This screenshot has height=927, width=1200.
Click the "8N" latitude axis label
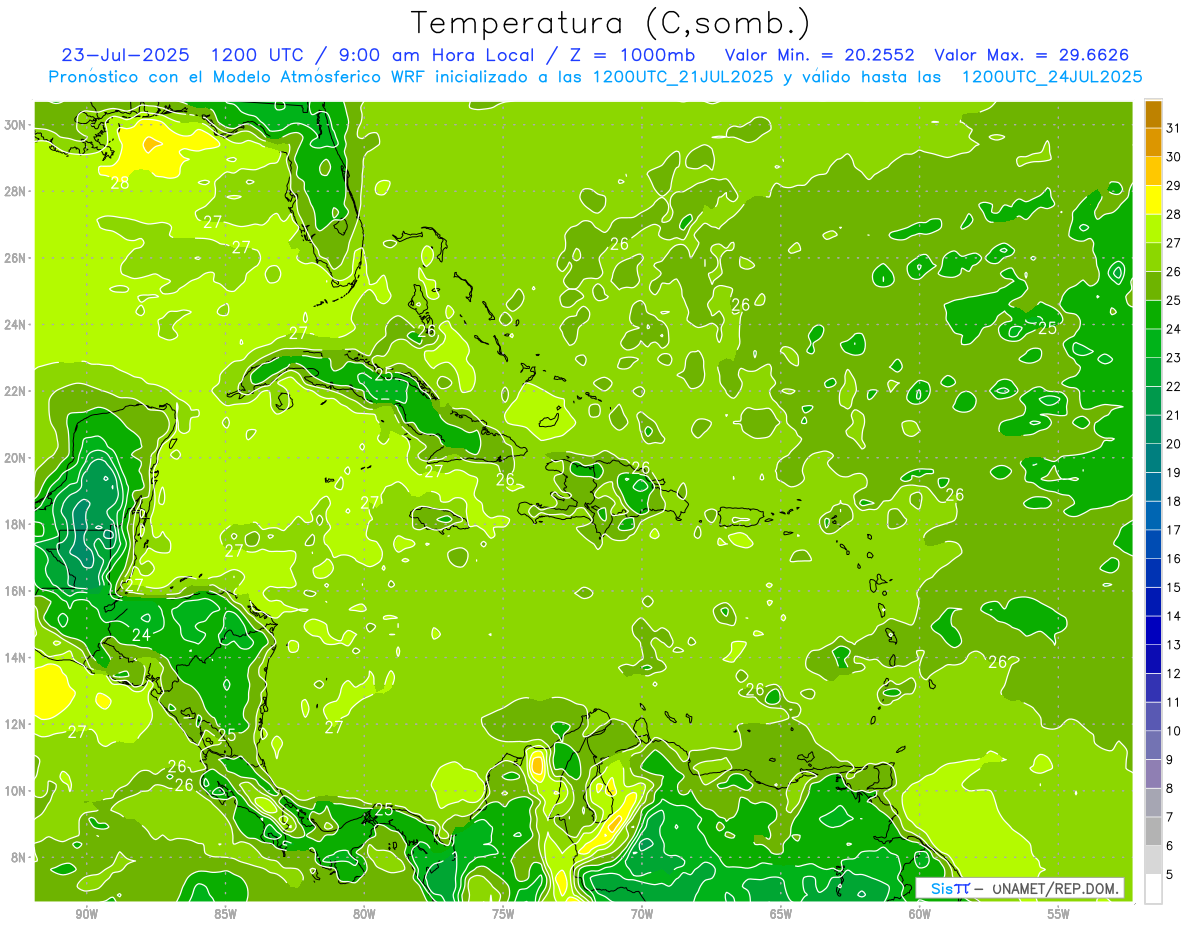pyautogui.click(x=20, y=857)
